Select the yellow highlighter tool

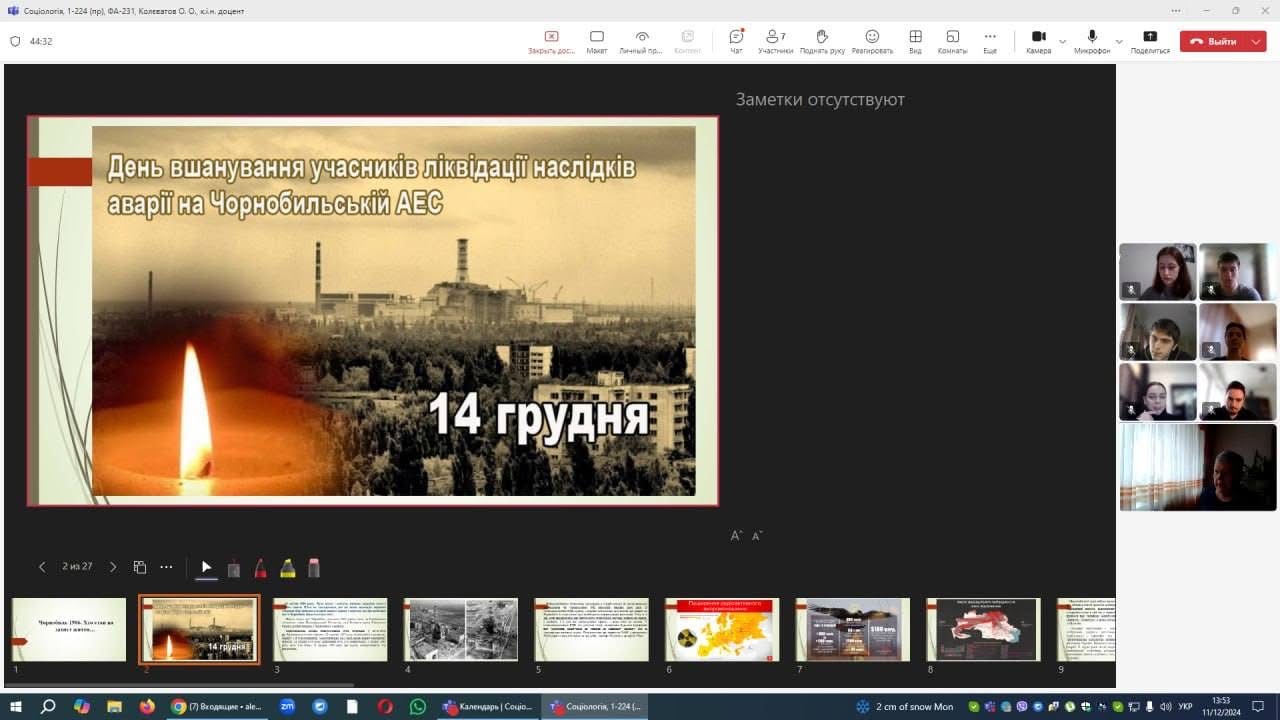pyautogui.click(x=287, y=568)
